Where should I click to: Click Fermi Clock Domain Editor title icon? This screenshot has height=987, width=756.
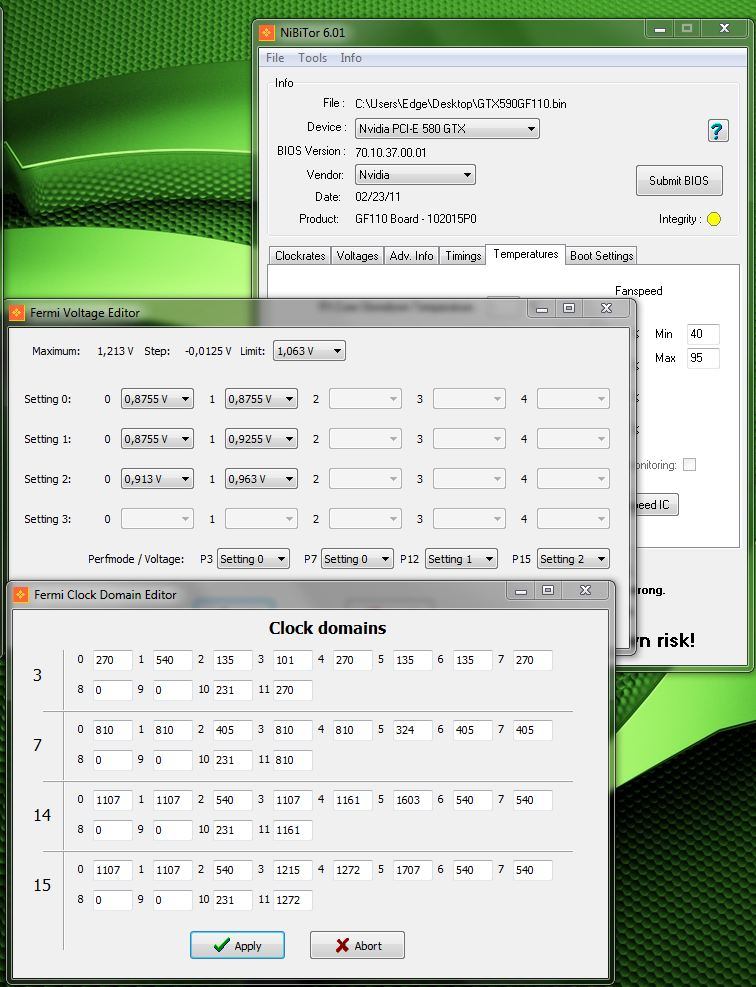tap(21, 594)
